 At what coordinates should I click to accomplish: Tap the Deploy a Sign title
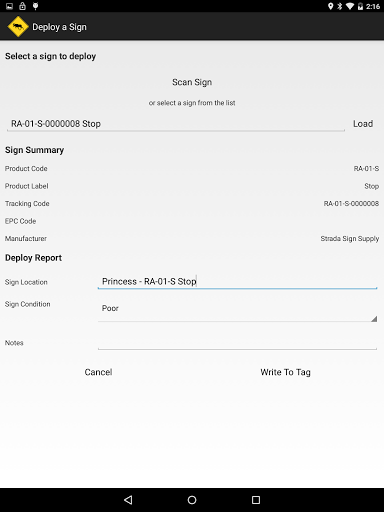point(59,27)
